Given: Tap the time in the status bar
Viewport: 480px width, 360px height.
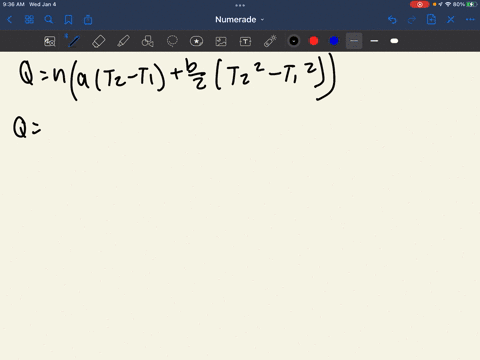Looking at the screenshot, I should pyautogui.click(x=14, y=4).
